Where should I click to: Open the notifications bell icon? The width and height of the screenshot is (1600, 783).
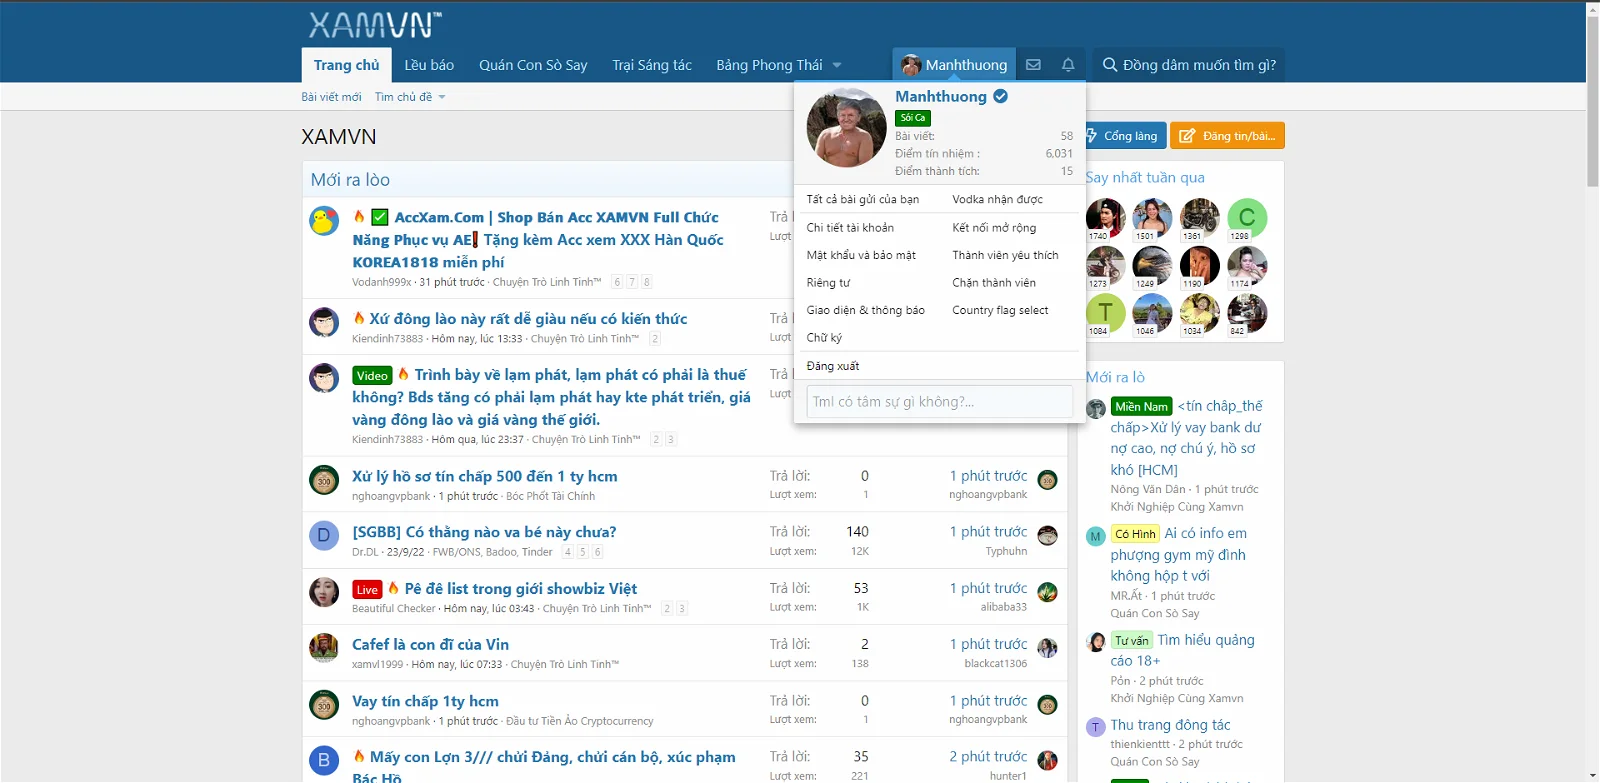(x=1068, y=65)
